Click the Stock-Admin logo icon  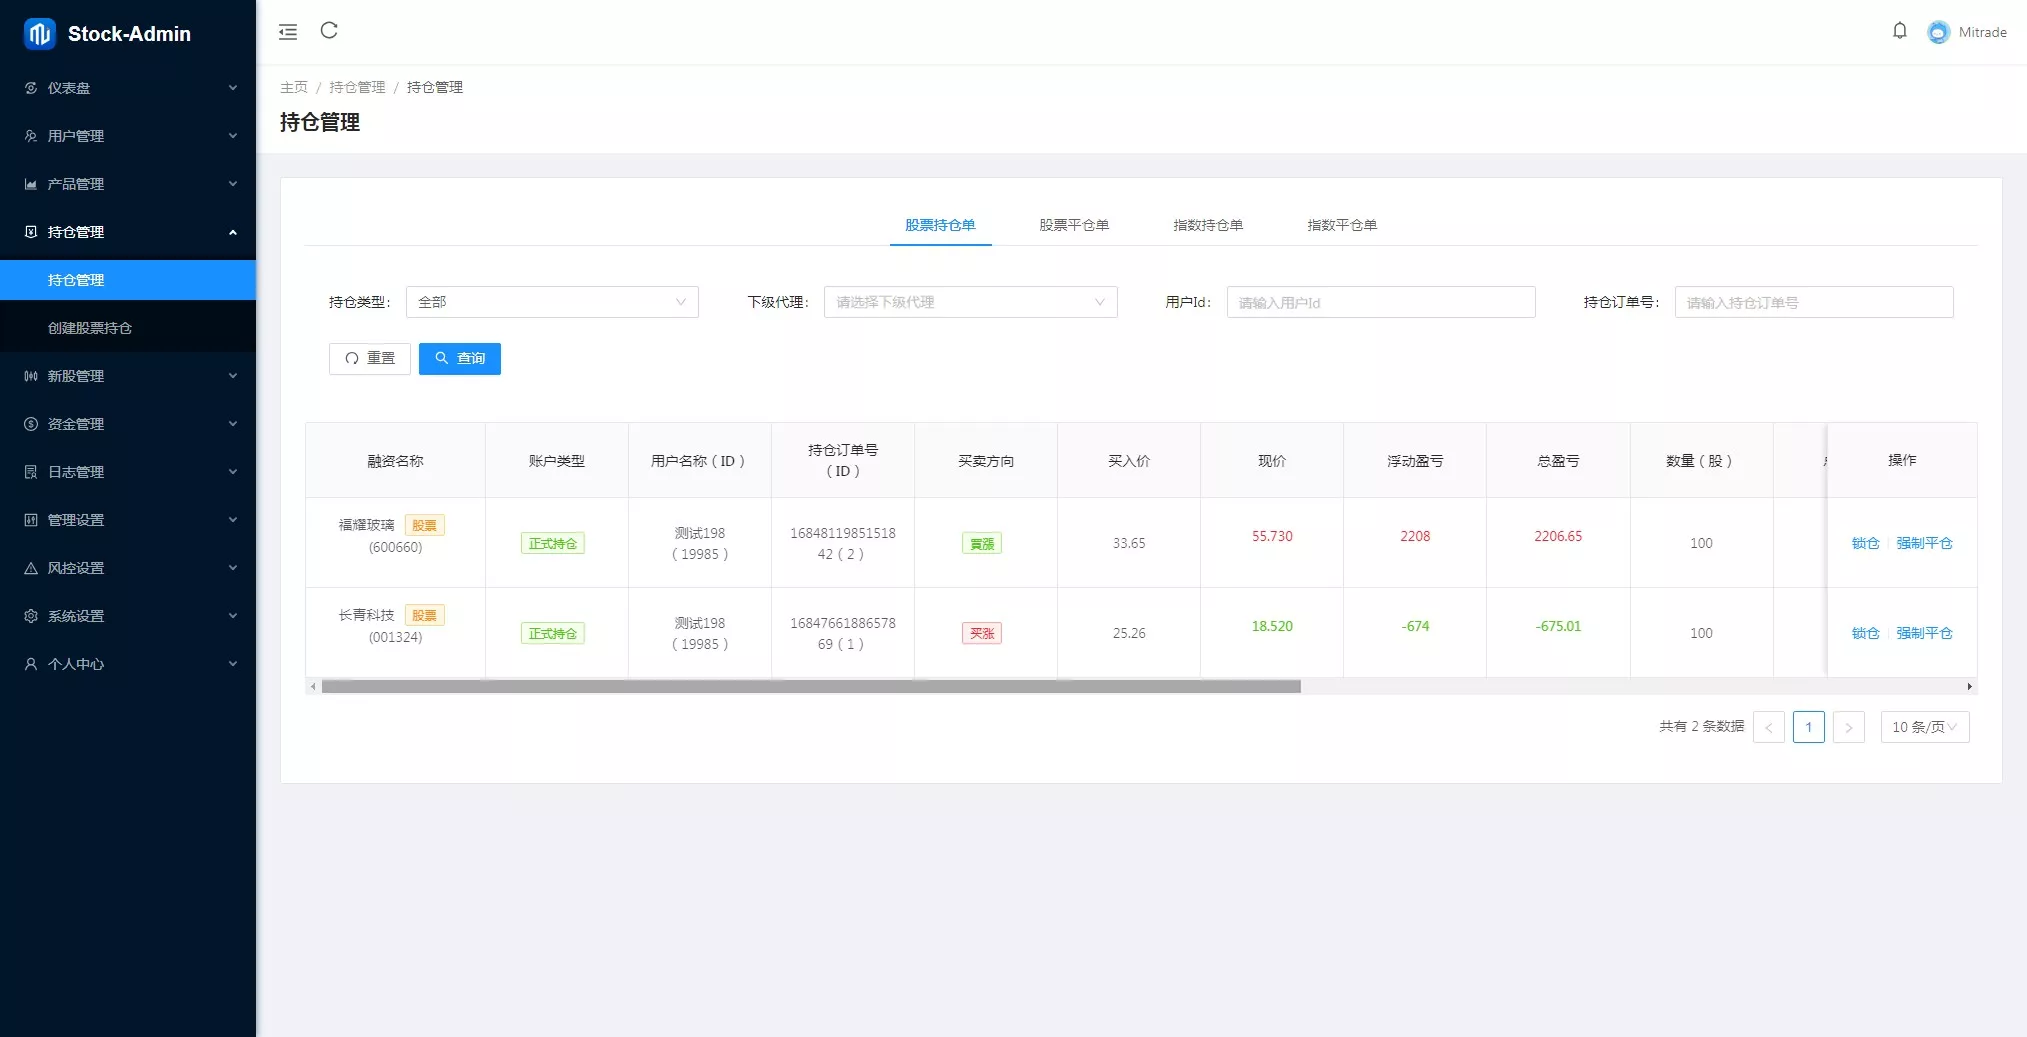point(39,34)
